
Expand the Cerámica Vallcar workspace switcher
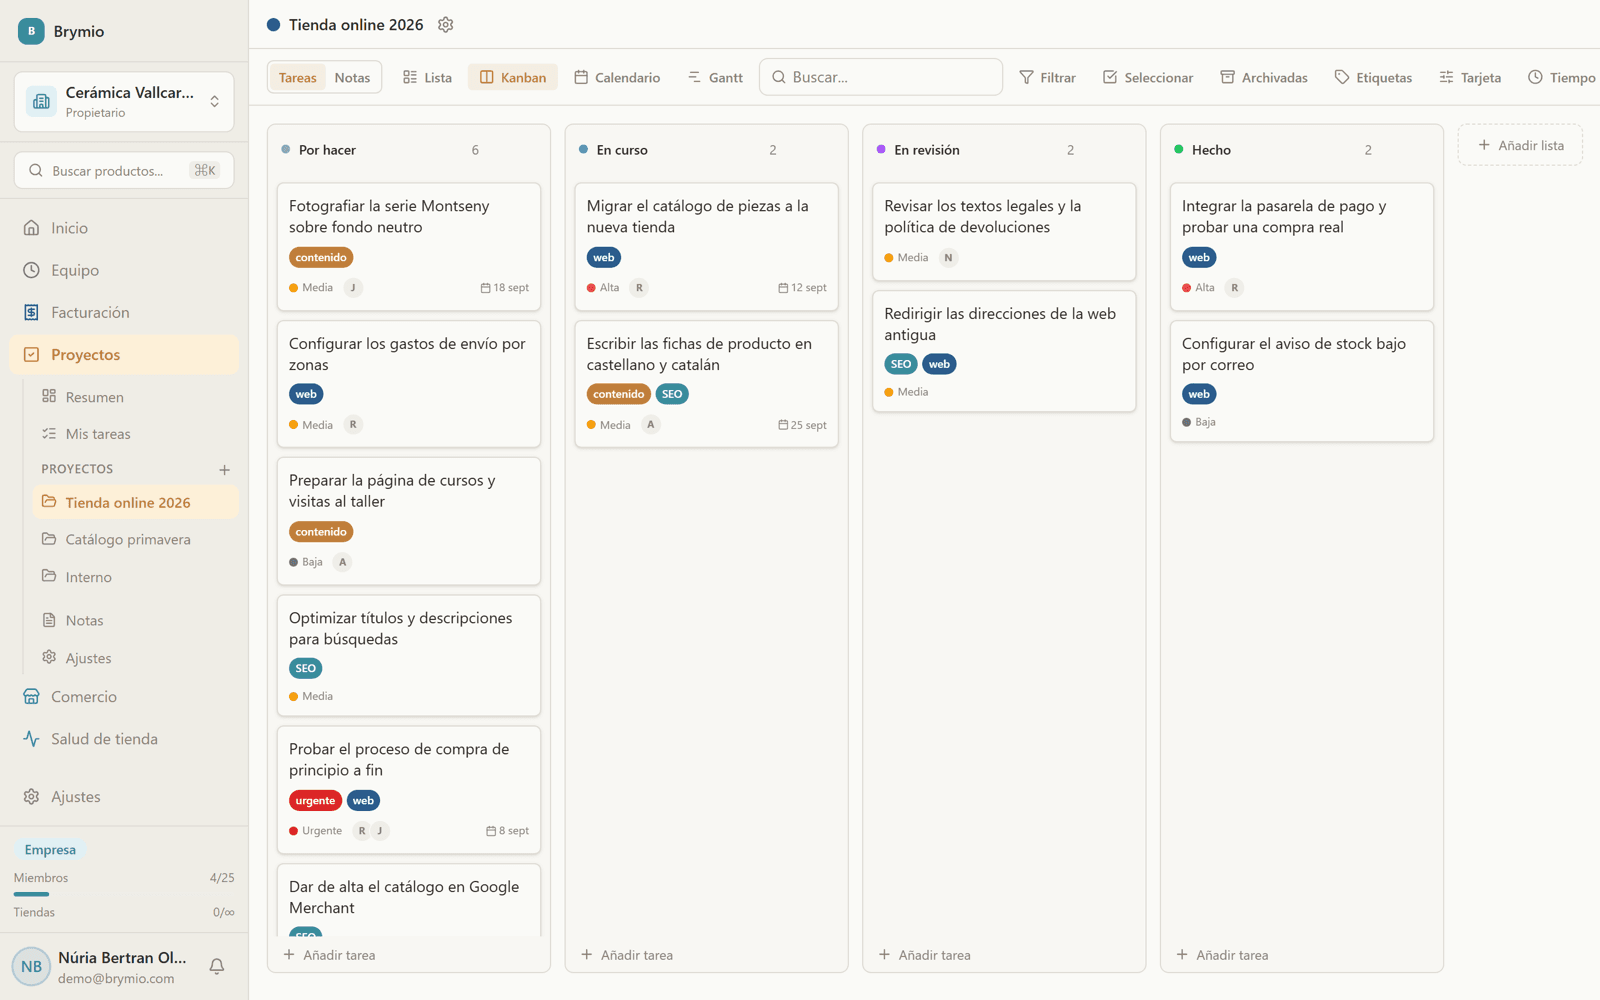coord(124,101)
